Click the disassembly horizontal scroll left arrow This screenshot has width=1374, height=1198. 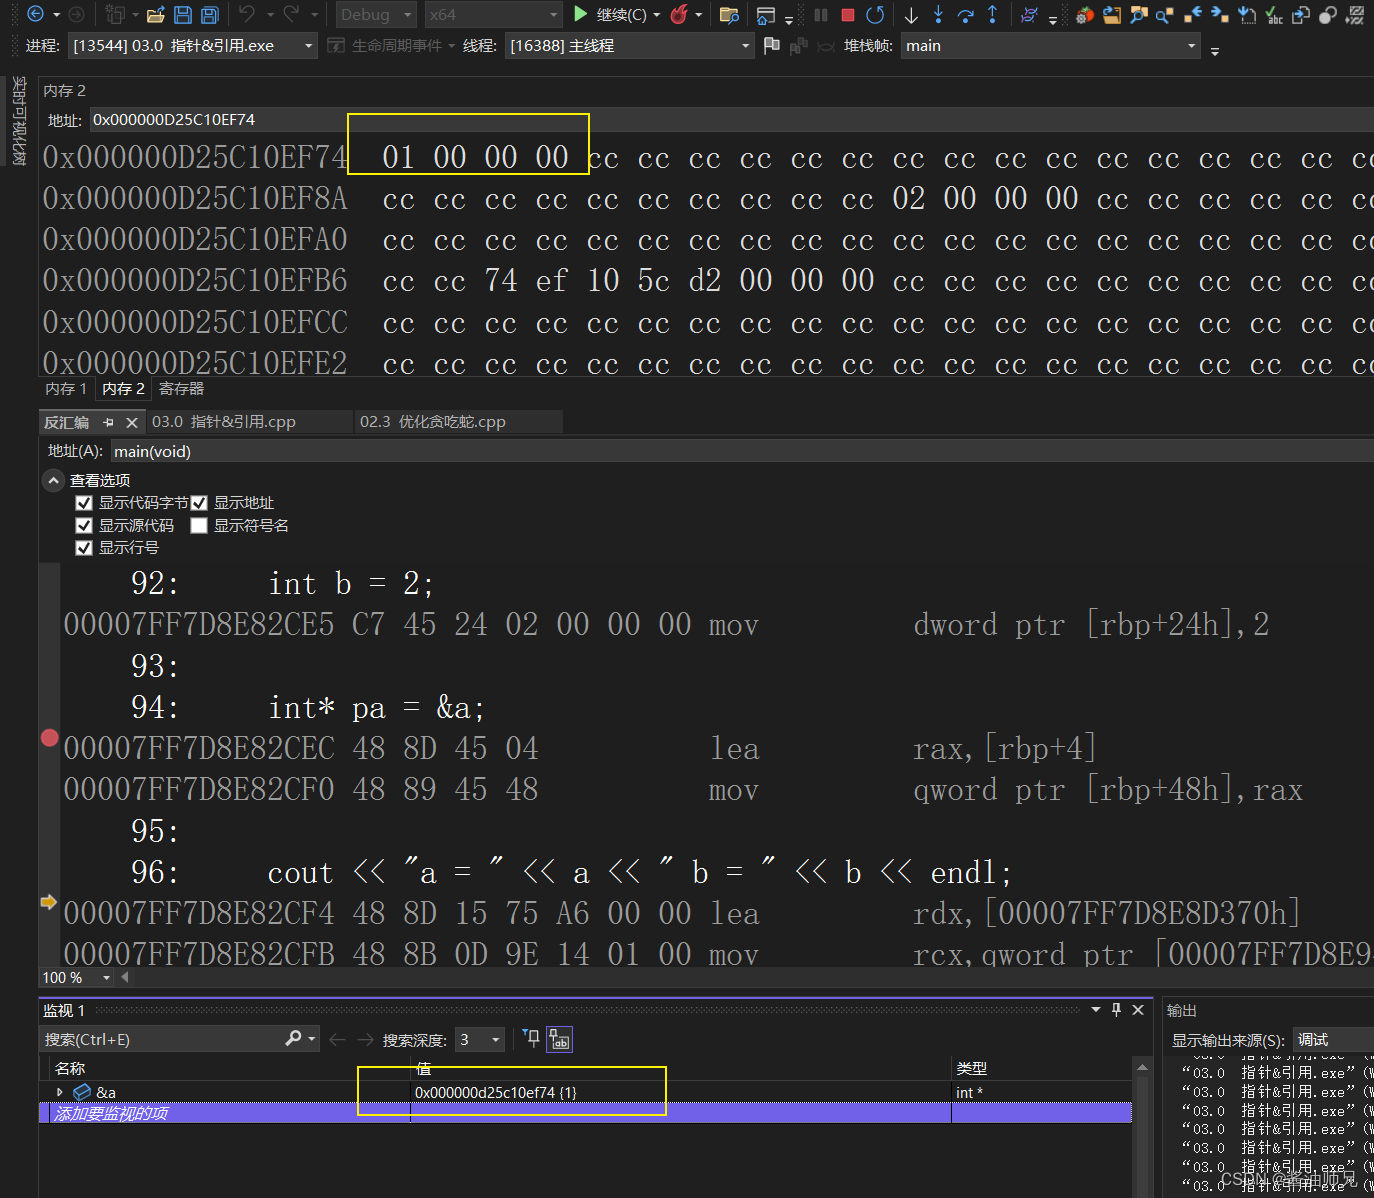[x=125, y=977]
